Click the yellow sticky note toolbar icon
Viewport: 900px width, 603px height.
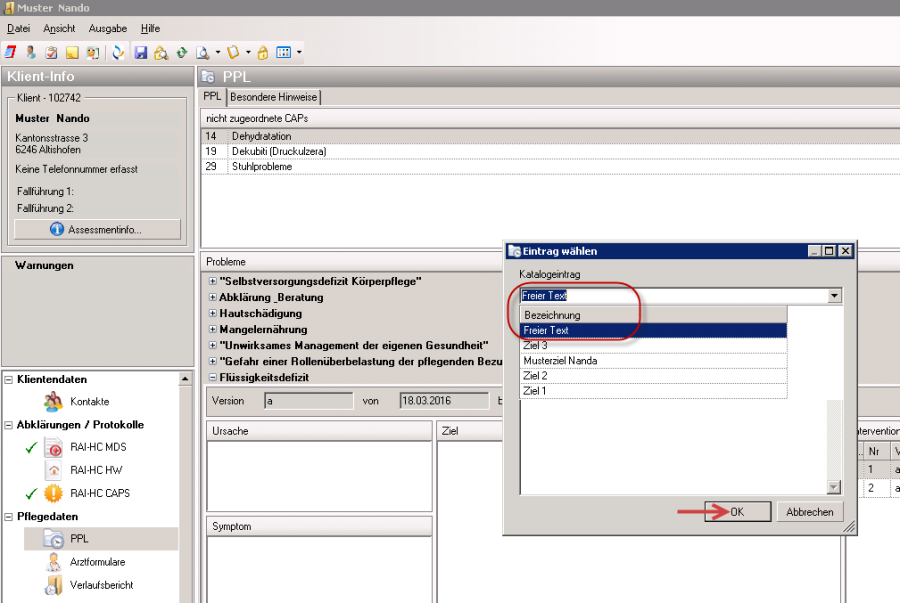tap(72, 52)
